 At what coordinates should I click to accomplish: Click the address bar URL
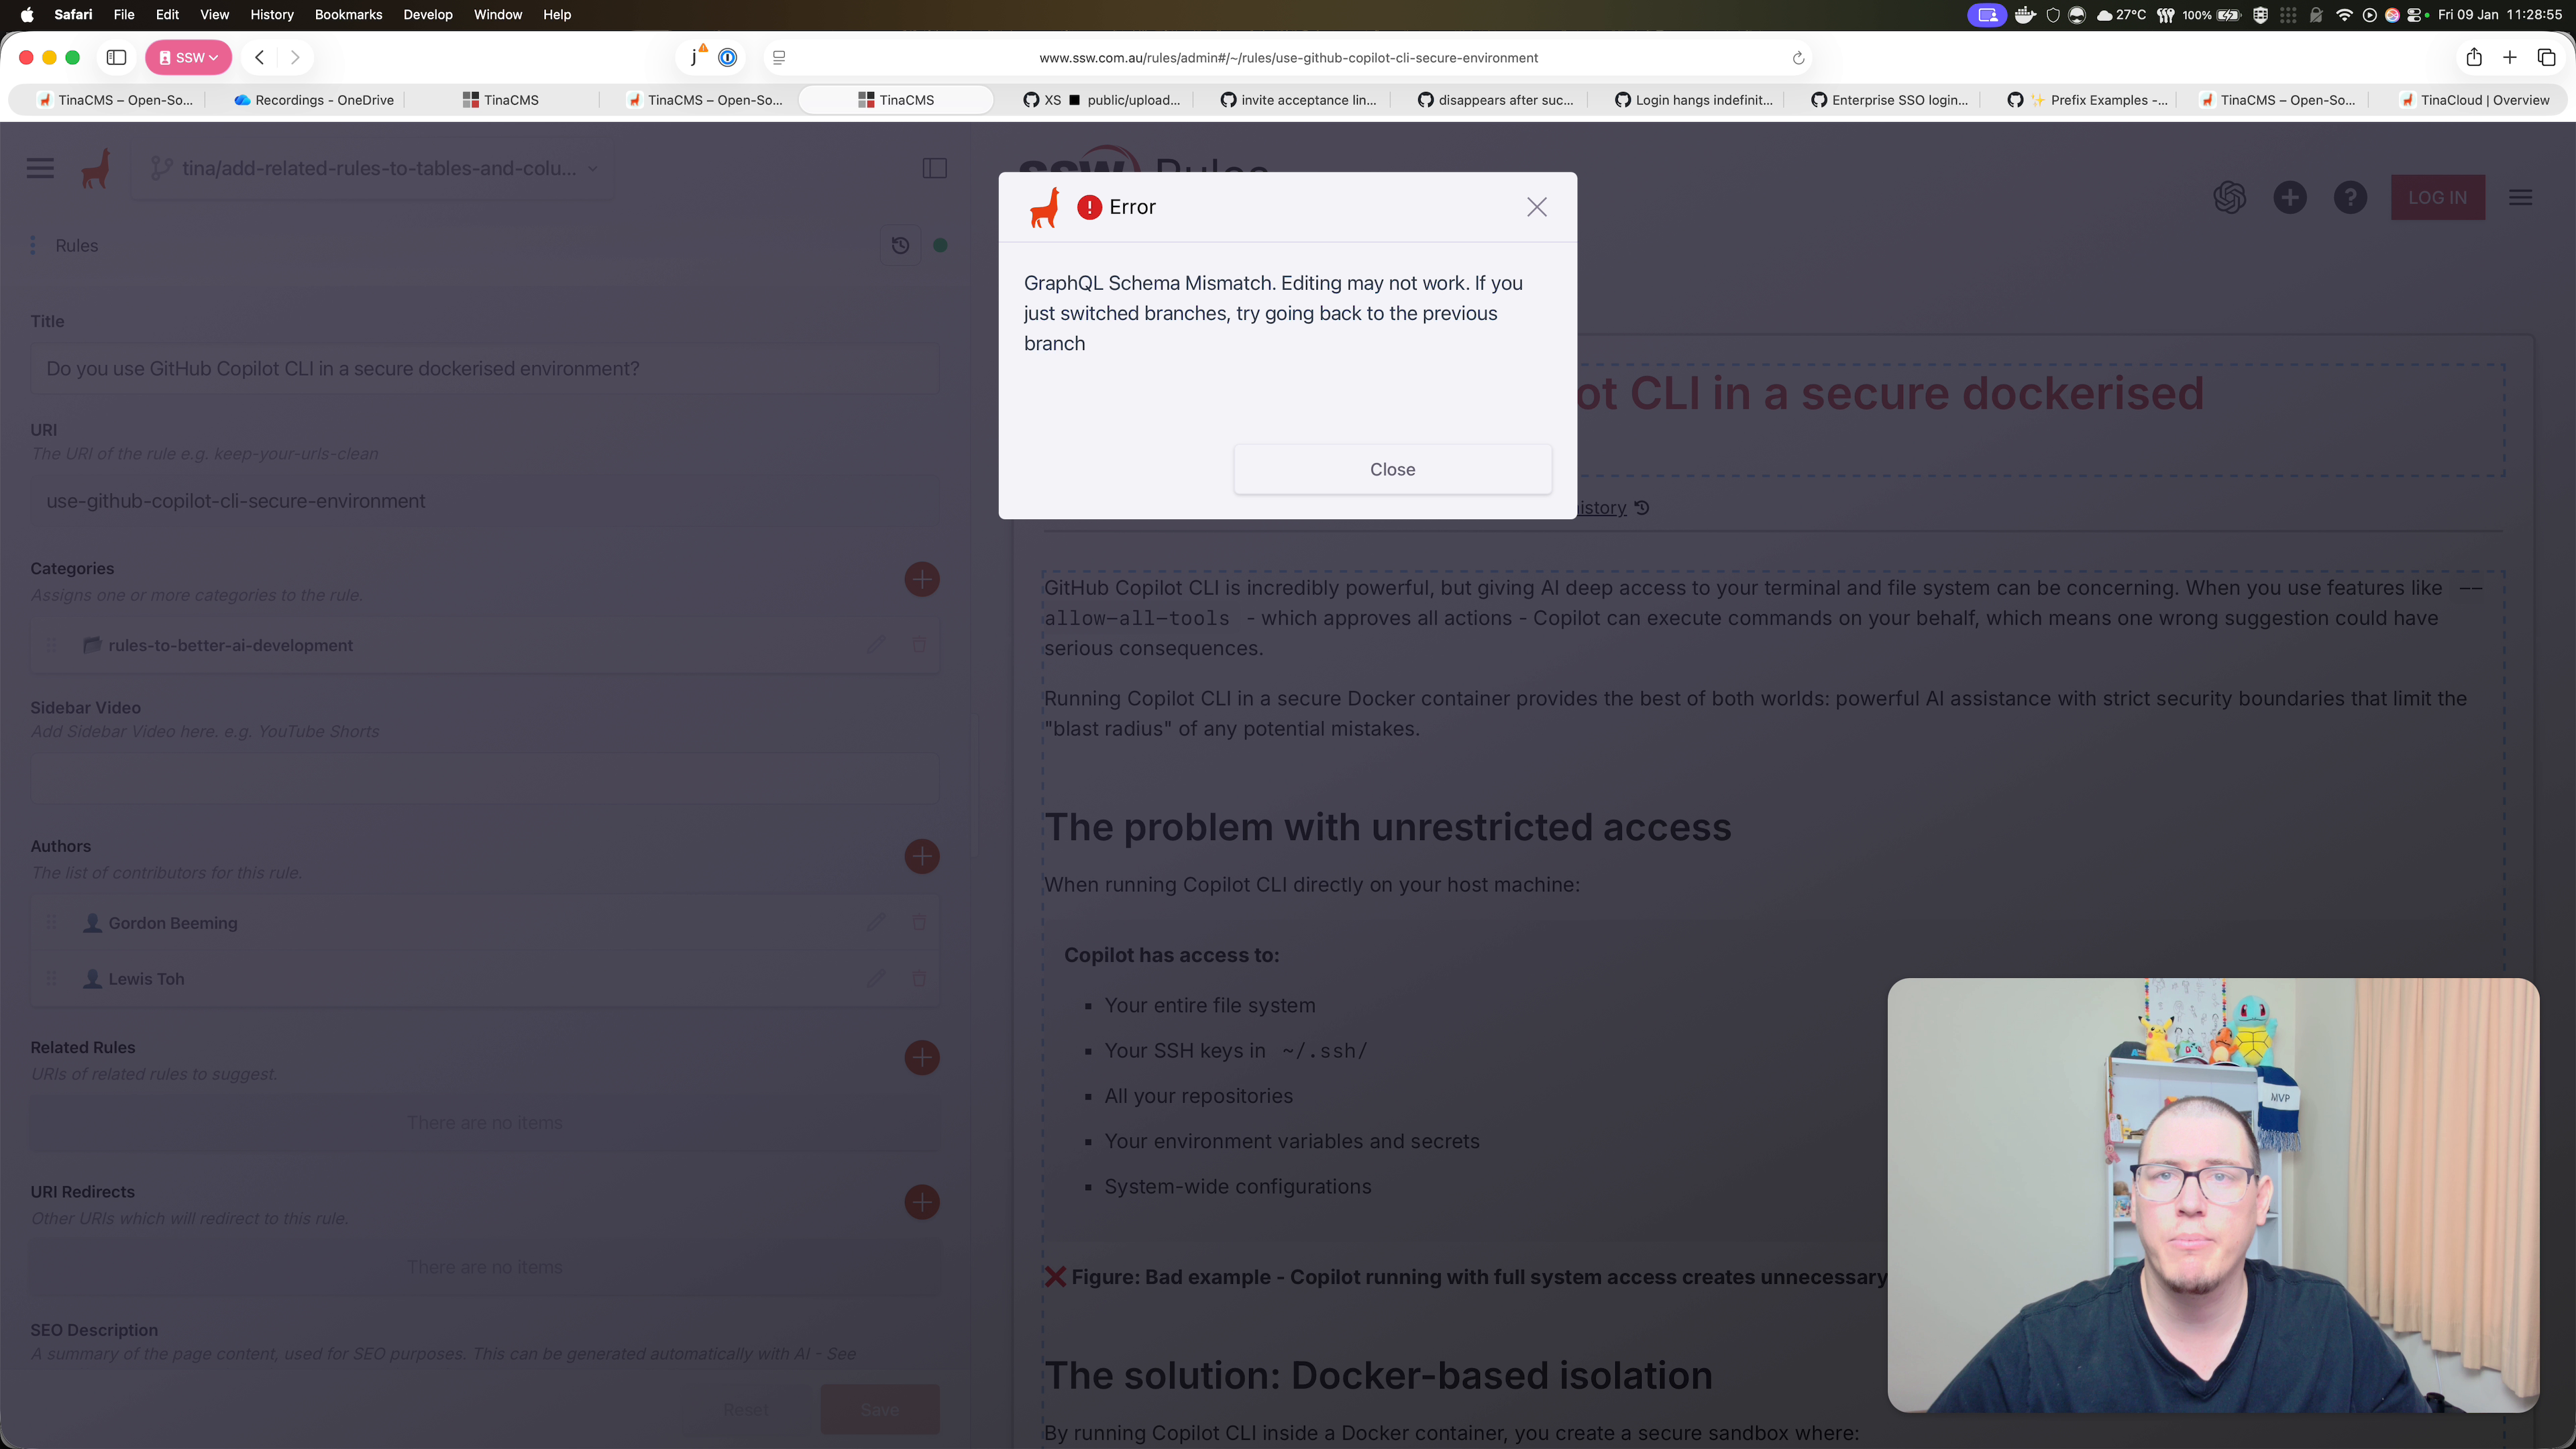point(1288,57)
